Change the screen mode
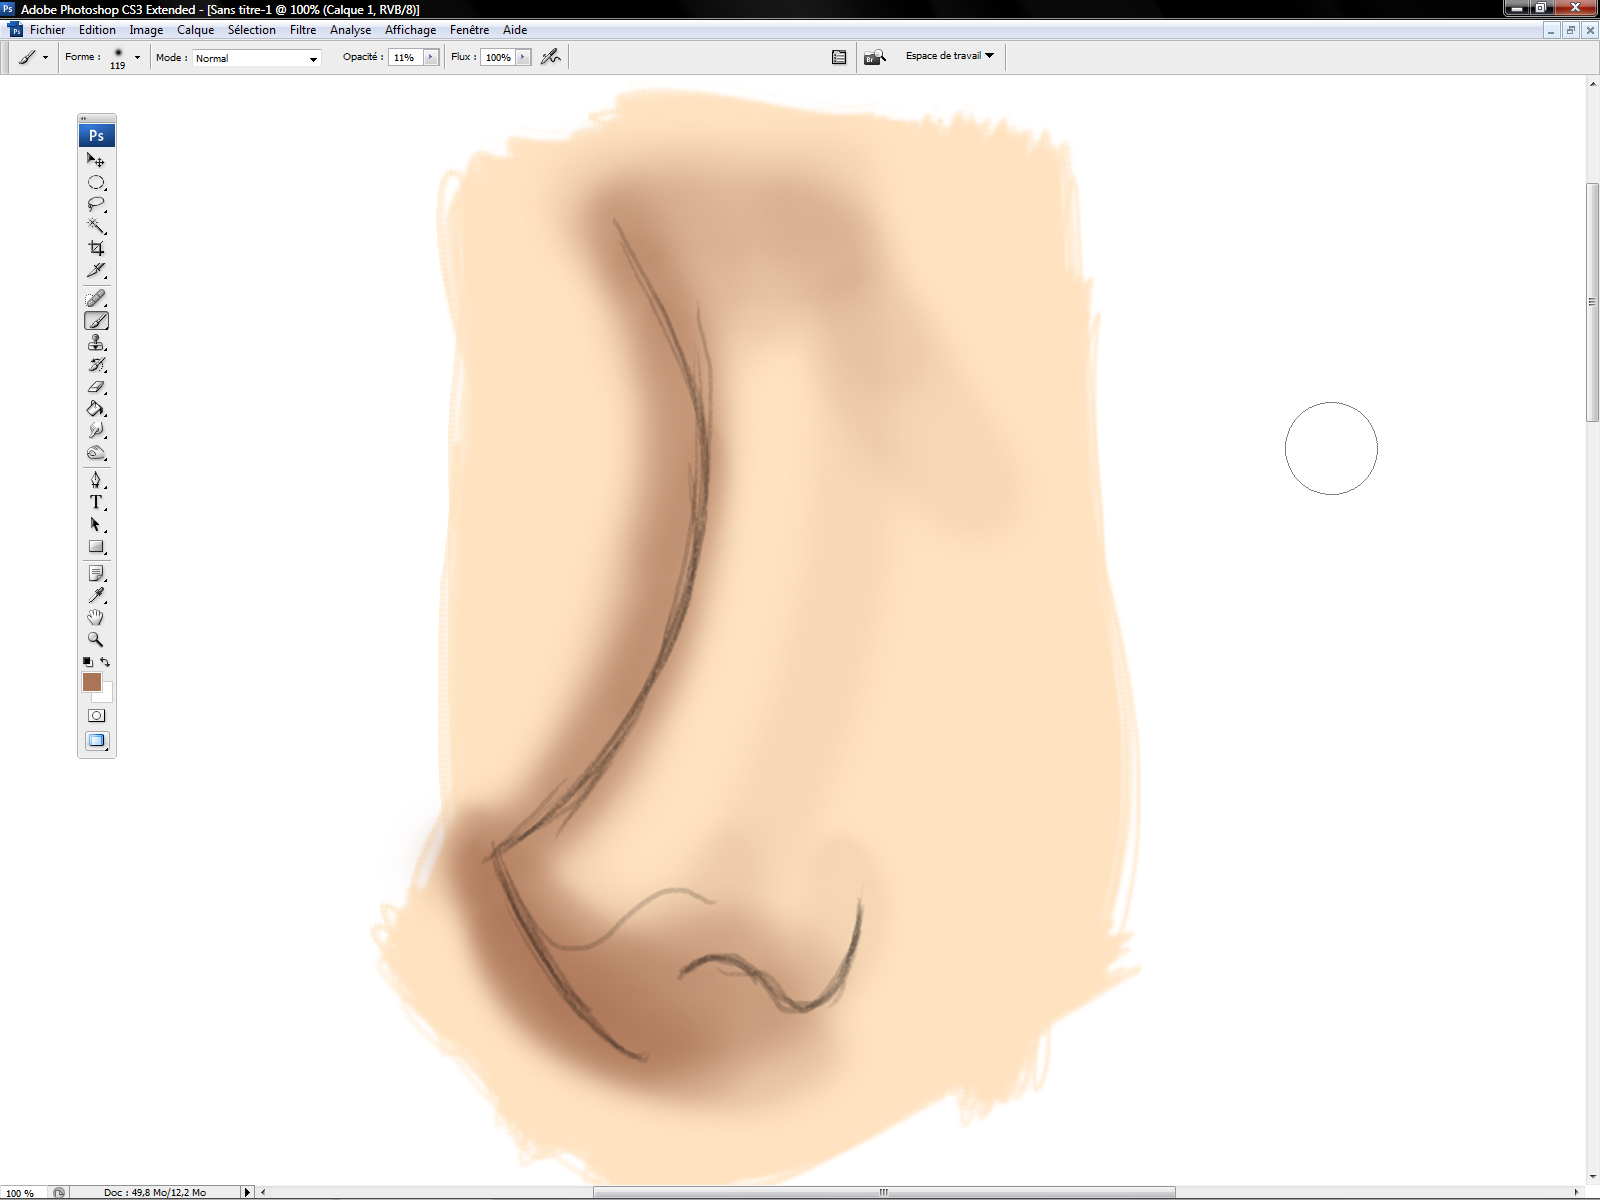 point(96,741)
